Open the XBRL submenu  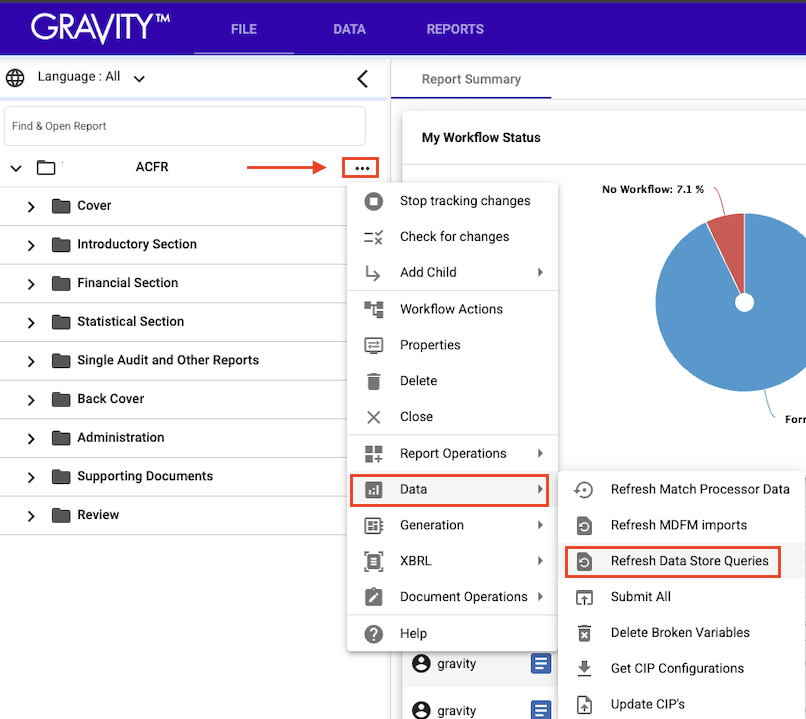click(x=452, y=561)
